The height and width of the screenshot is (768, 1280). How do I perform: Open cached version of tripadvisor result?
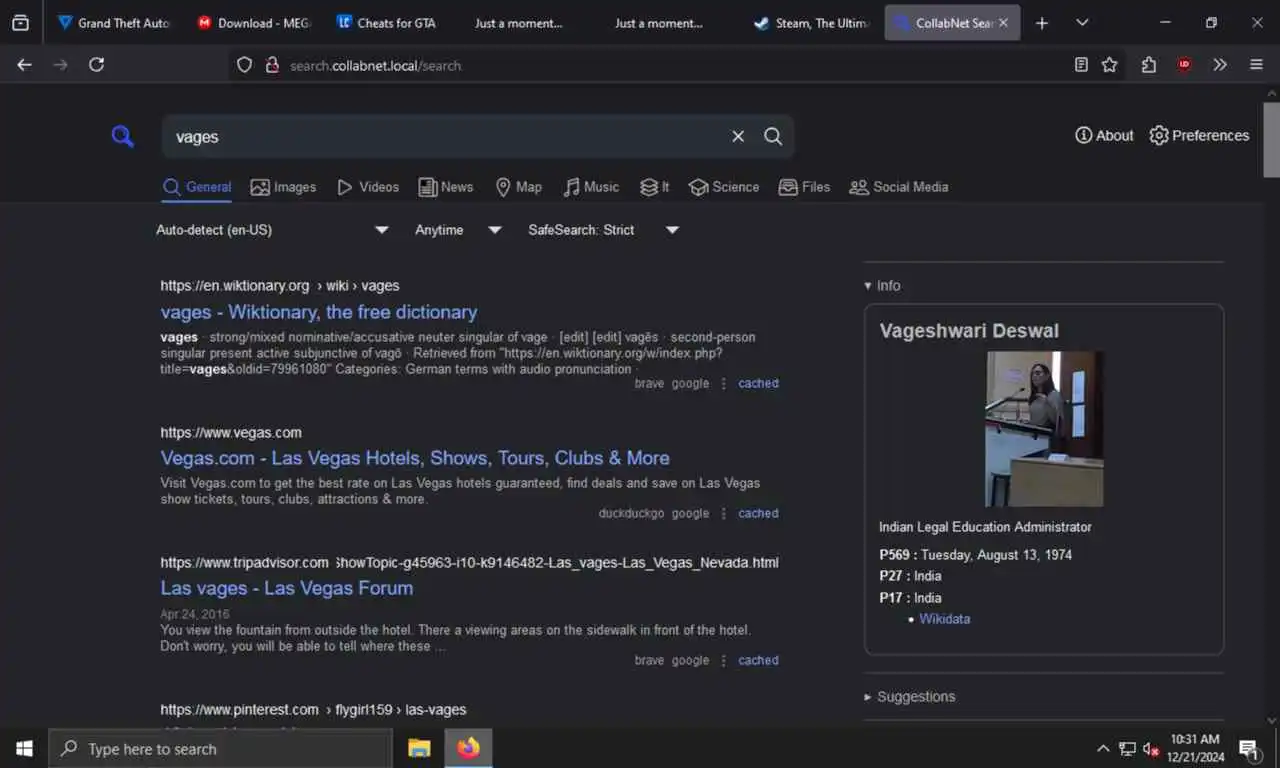coord(758,660)
